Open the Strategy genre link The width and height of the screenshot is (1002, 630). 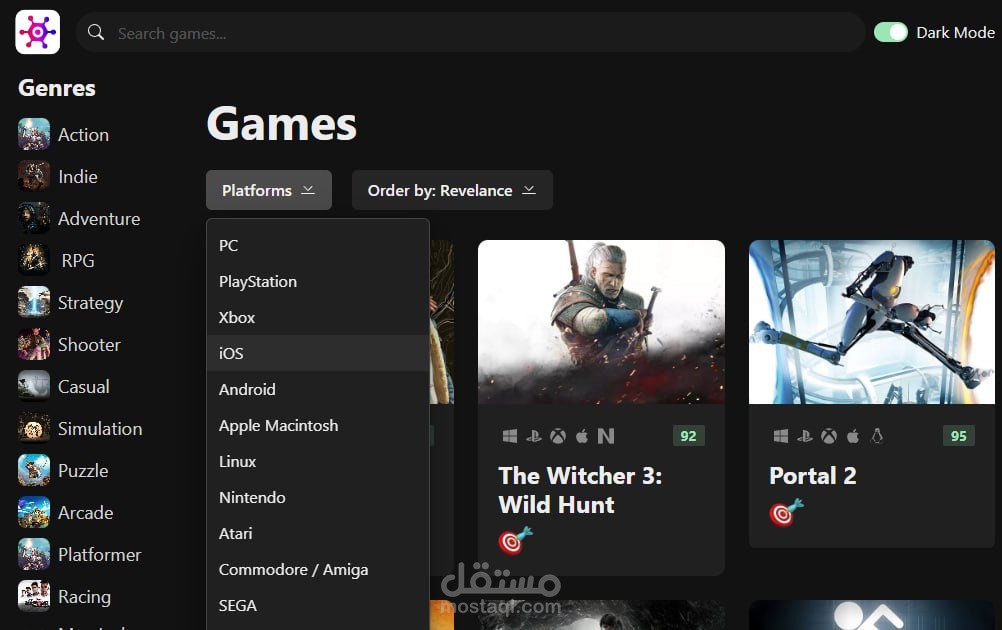pyautogui.click(x=90, y=303)
